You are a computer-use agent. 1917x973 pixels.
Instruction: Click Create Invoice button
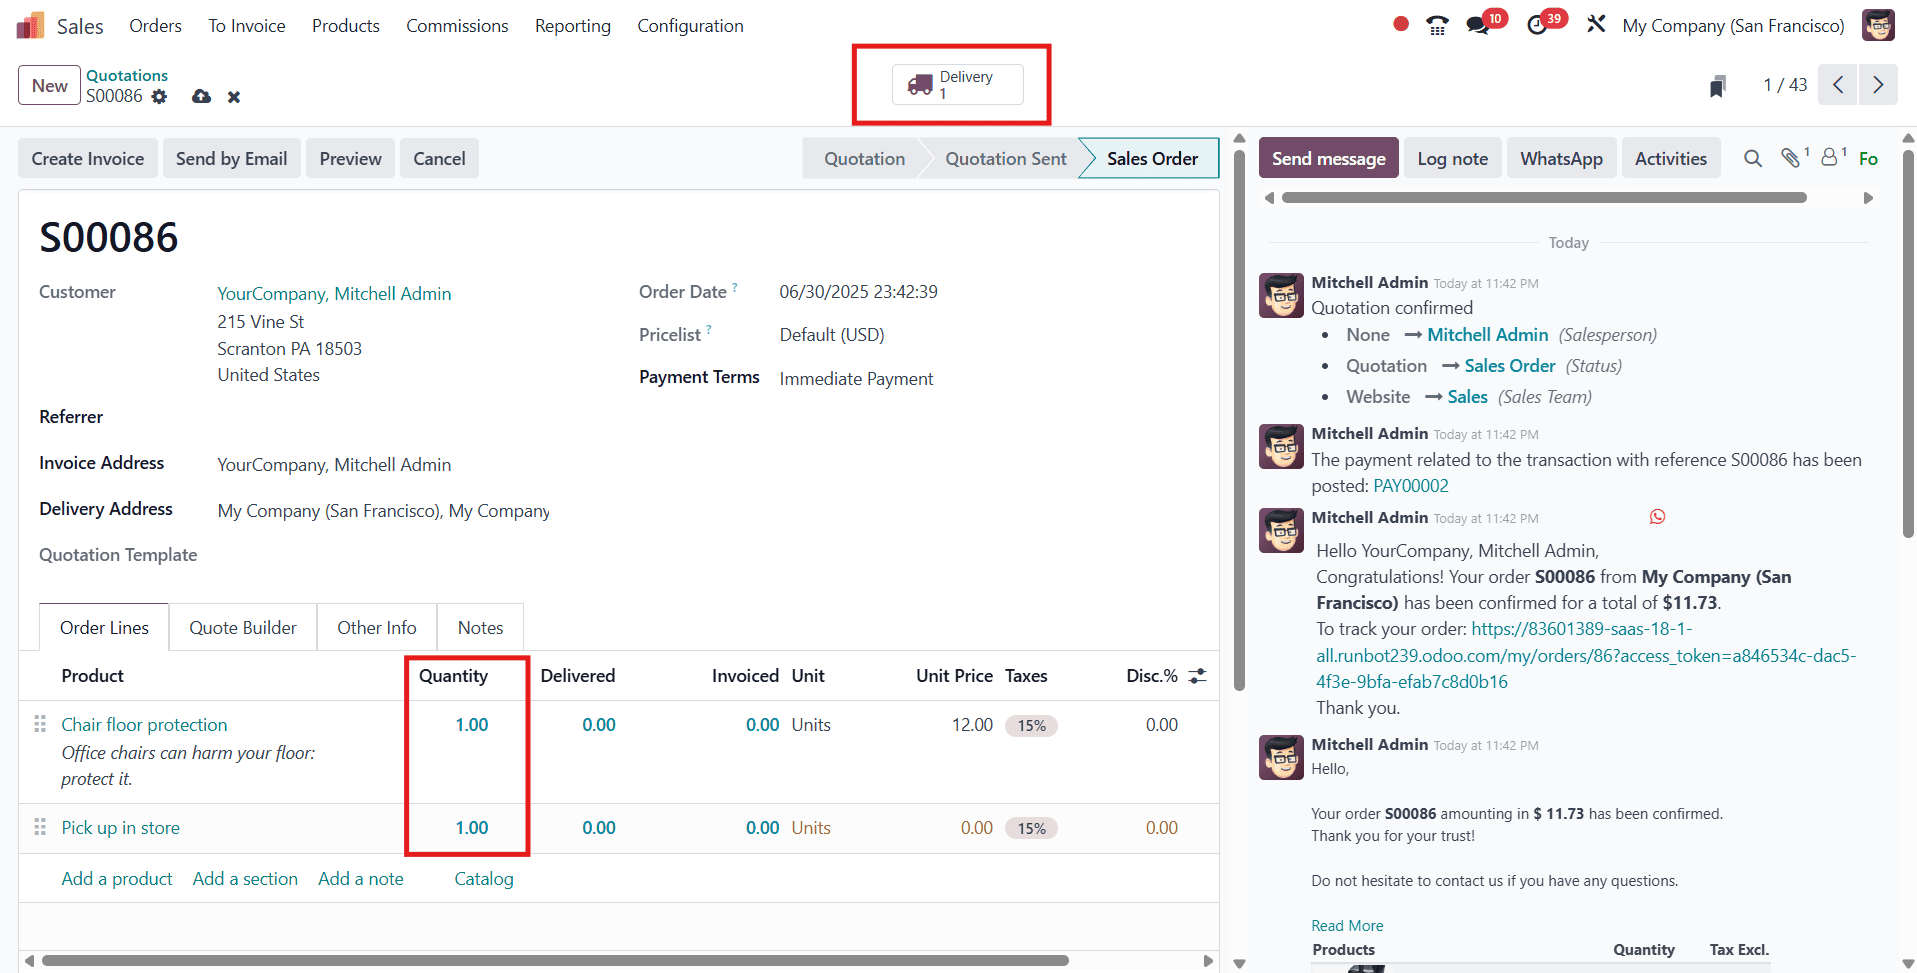[88, 159]
